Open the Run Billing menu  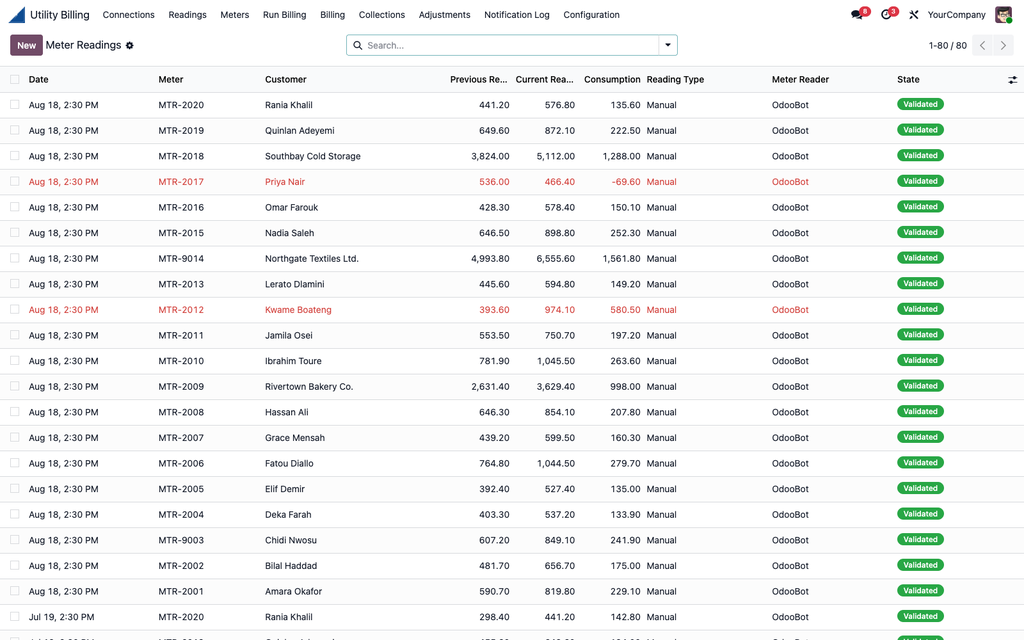click(x=284, y=14)
